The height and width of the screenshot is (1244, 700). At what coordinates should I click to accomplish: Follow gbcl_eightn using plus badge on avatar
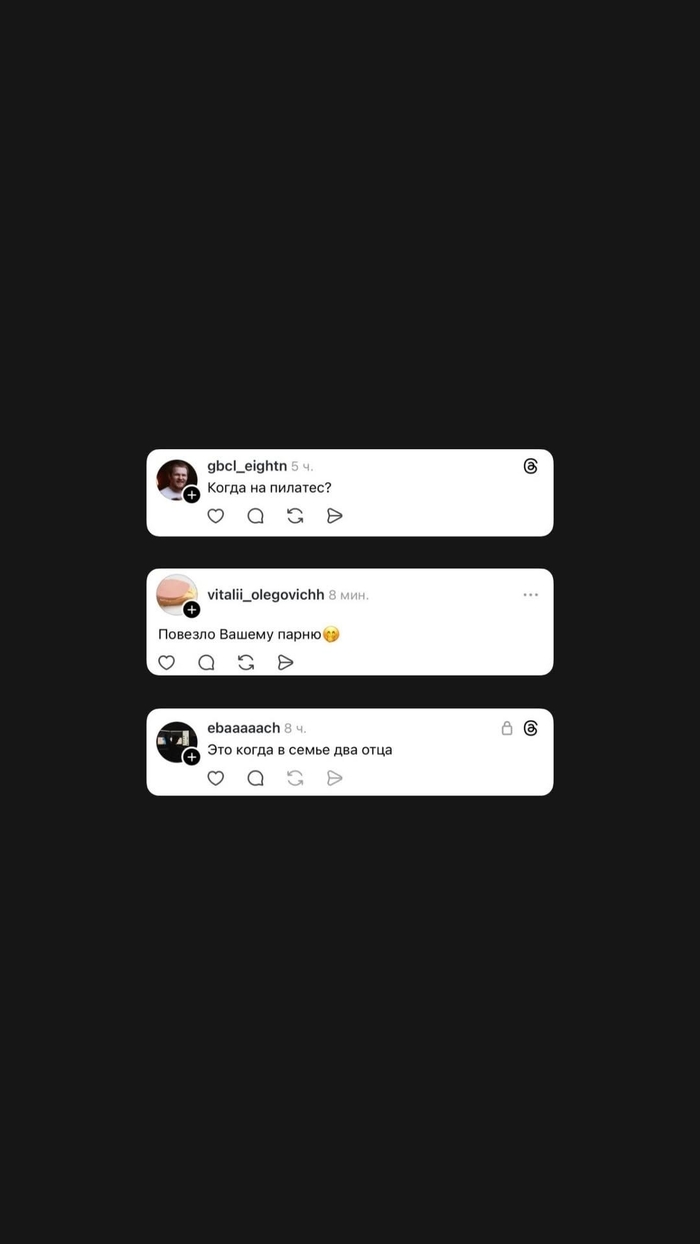192,494
